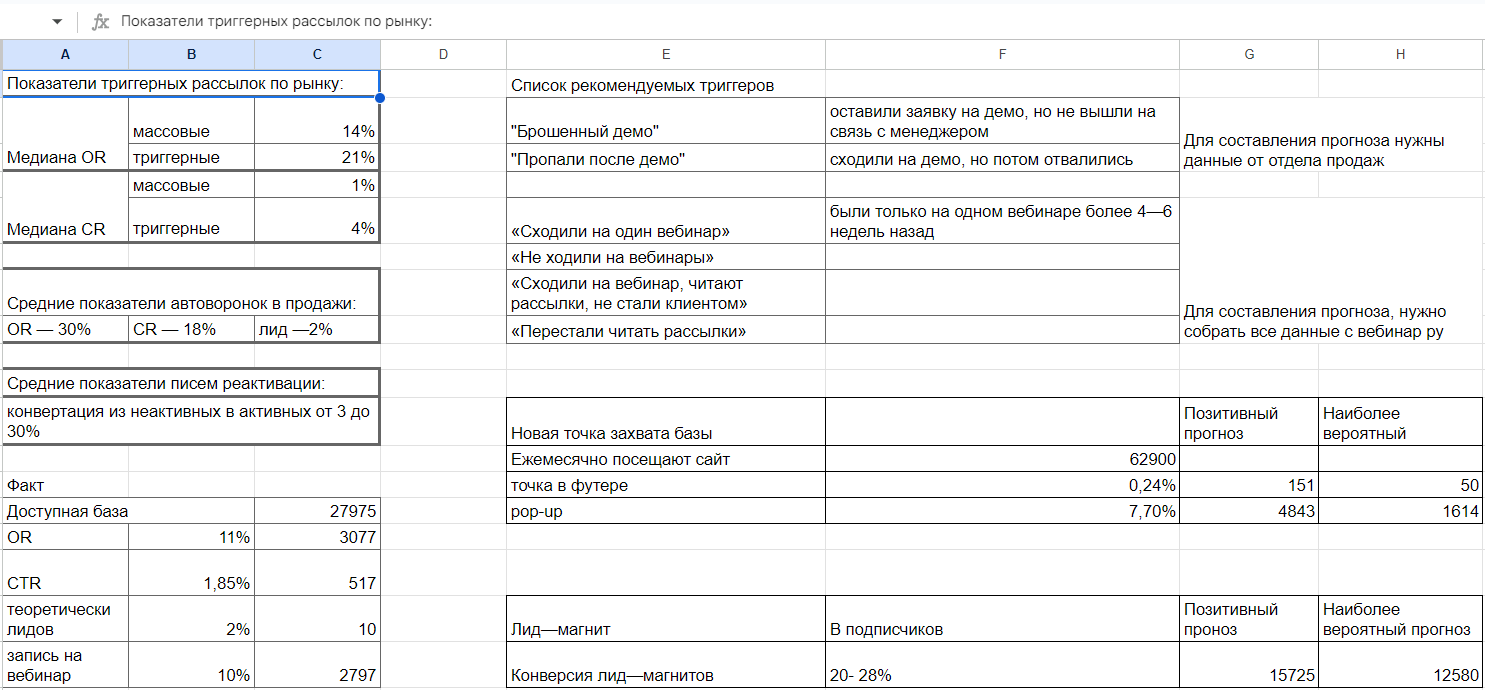
Task: Select column D header
Action: pos(443,55)
